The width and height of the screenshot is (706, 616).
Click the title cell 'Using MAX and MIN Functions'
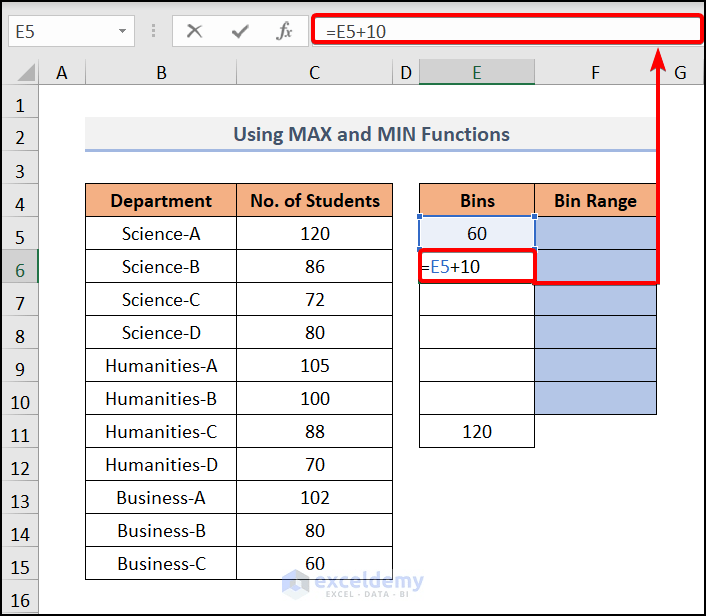(371, 134)
